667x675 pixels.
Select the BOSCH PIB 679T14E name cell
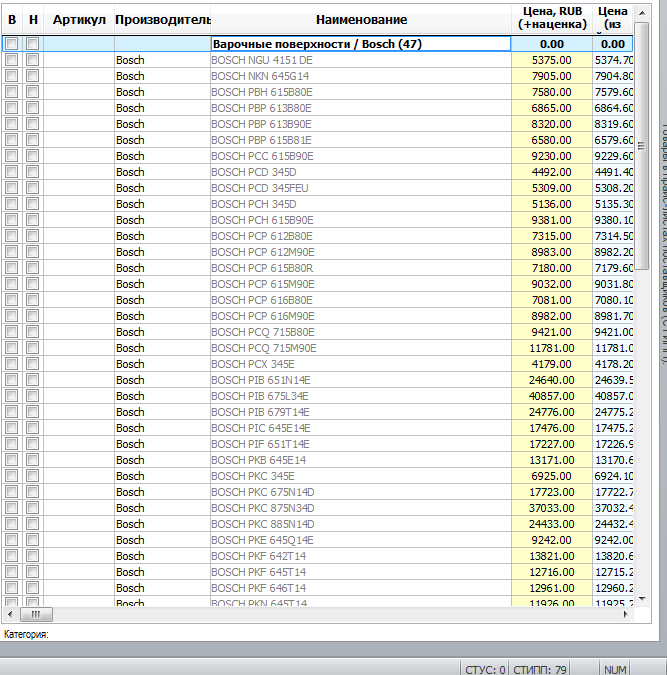pyautogui.click(x=361, y=412)
